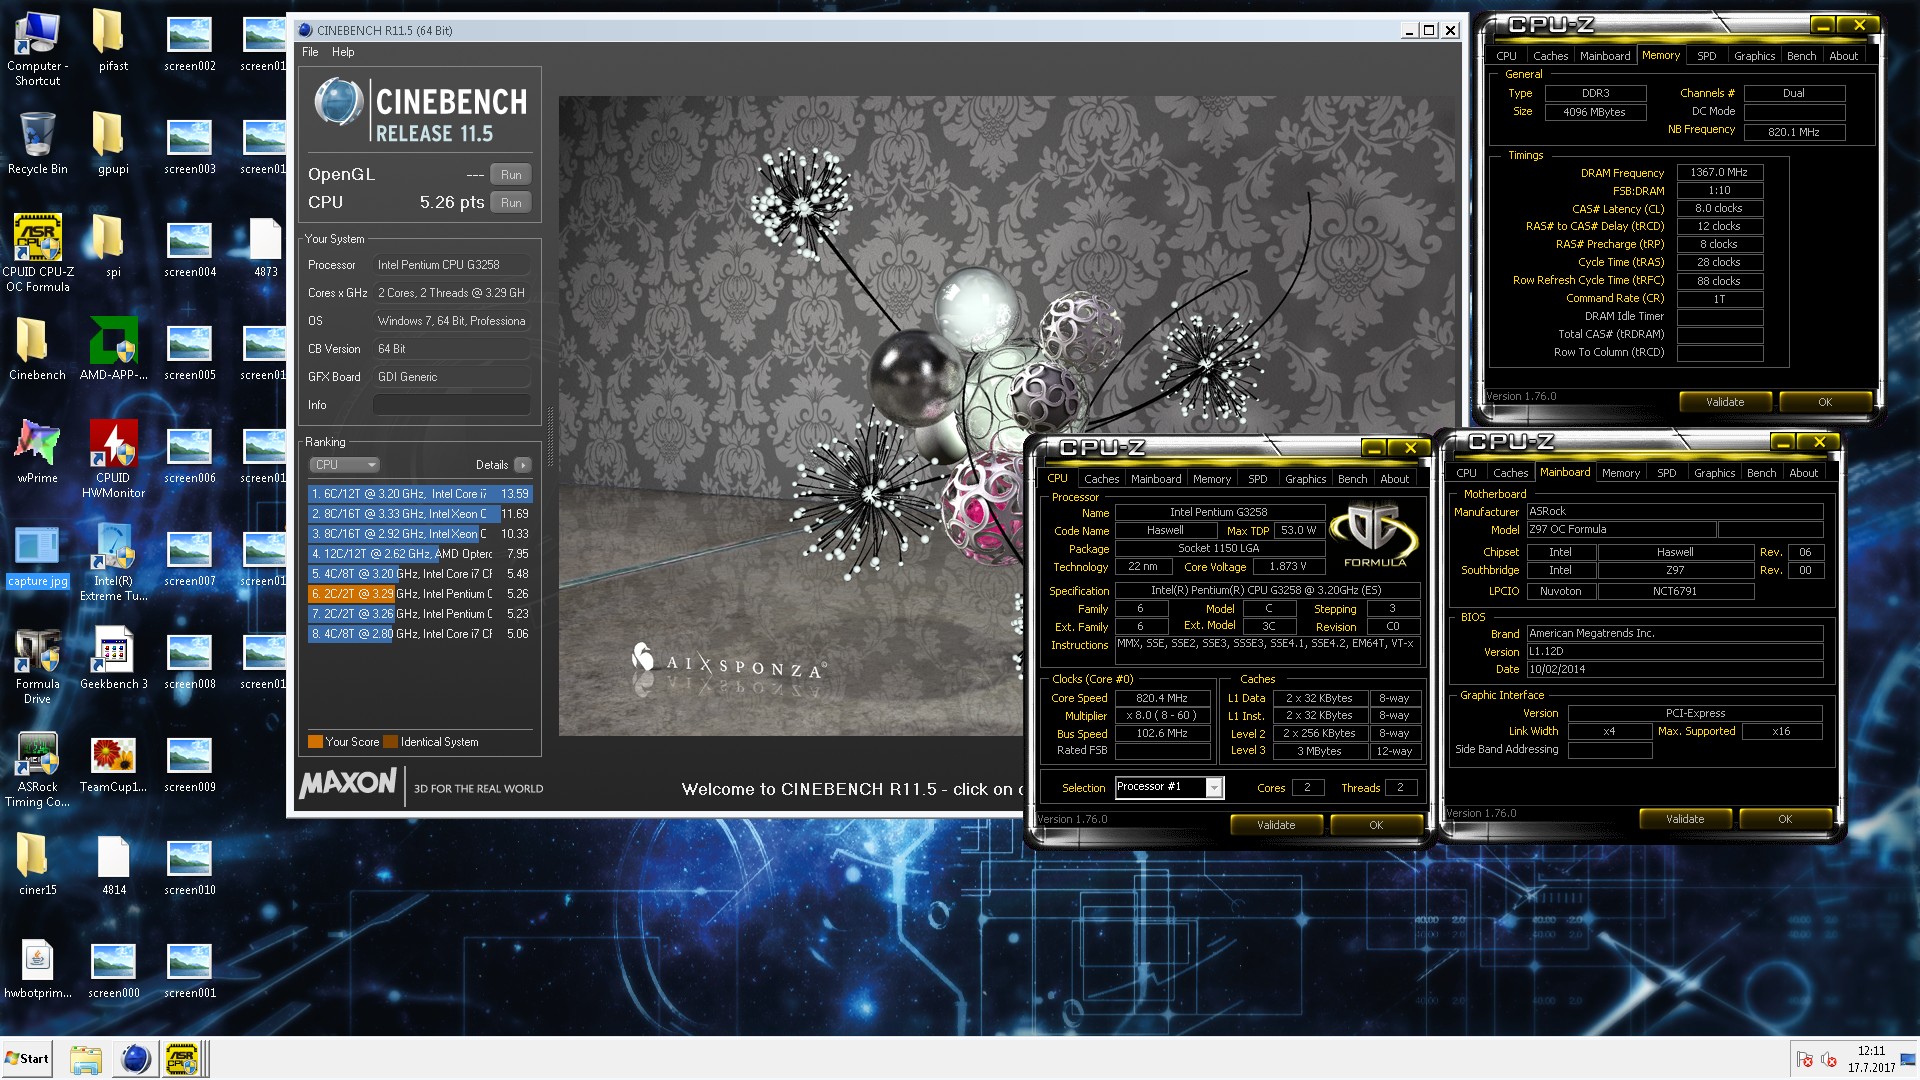Click the OC Formula logo in CPU-Z

[x=1374, y=537]
